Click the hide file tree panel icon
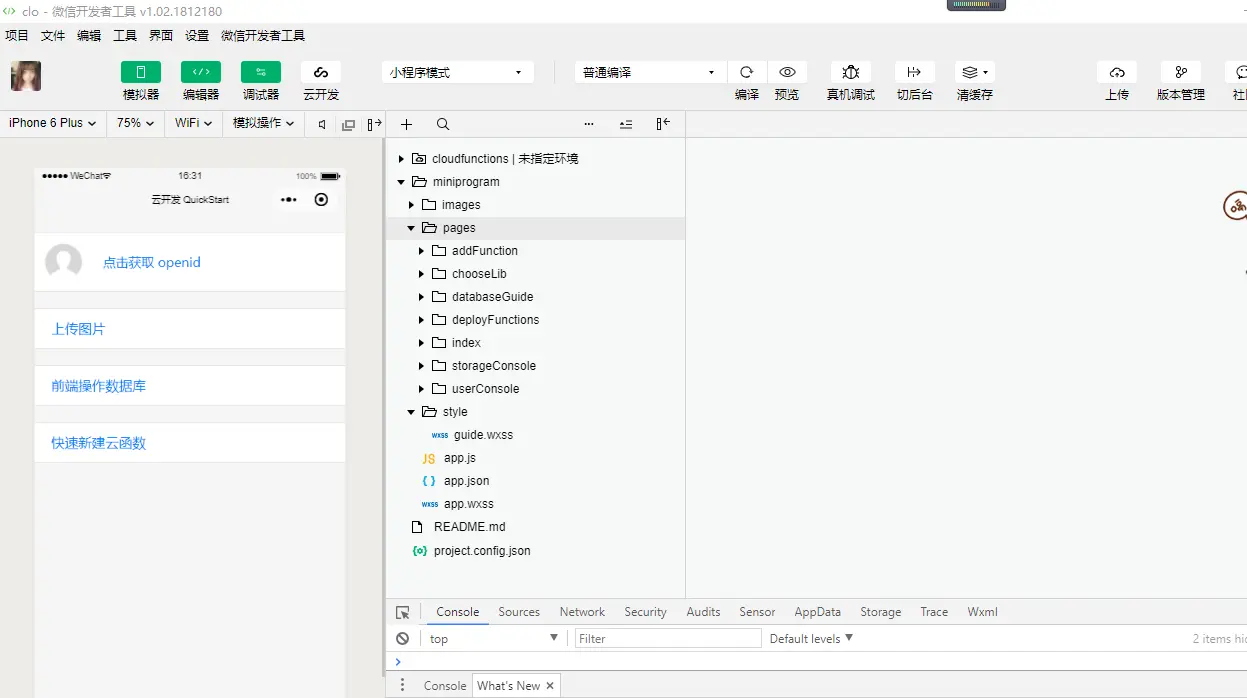 point(663,124)
